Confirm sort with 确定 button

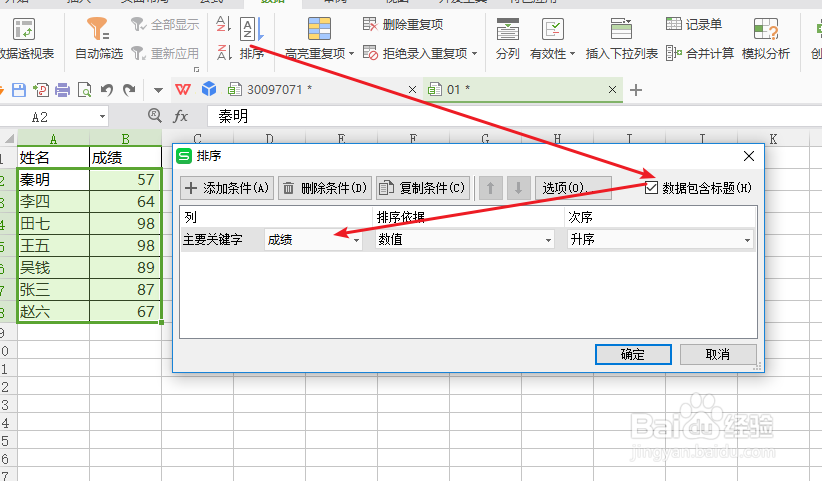pyautogui.click(x=633, y=355)
